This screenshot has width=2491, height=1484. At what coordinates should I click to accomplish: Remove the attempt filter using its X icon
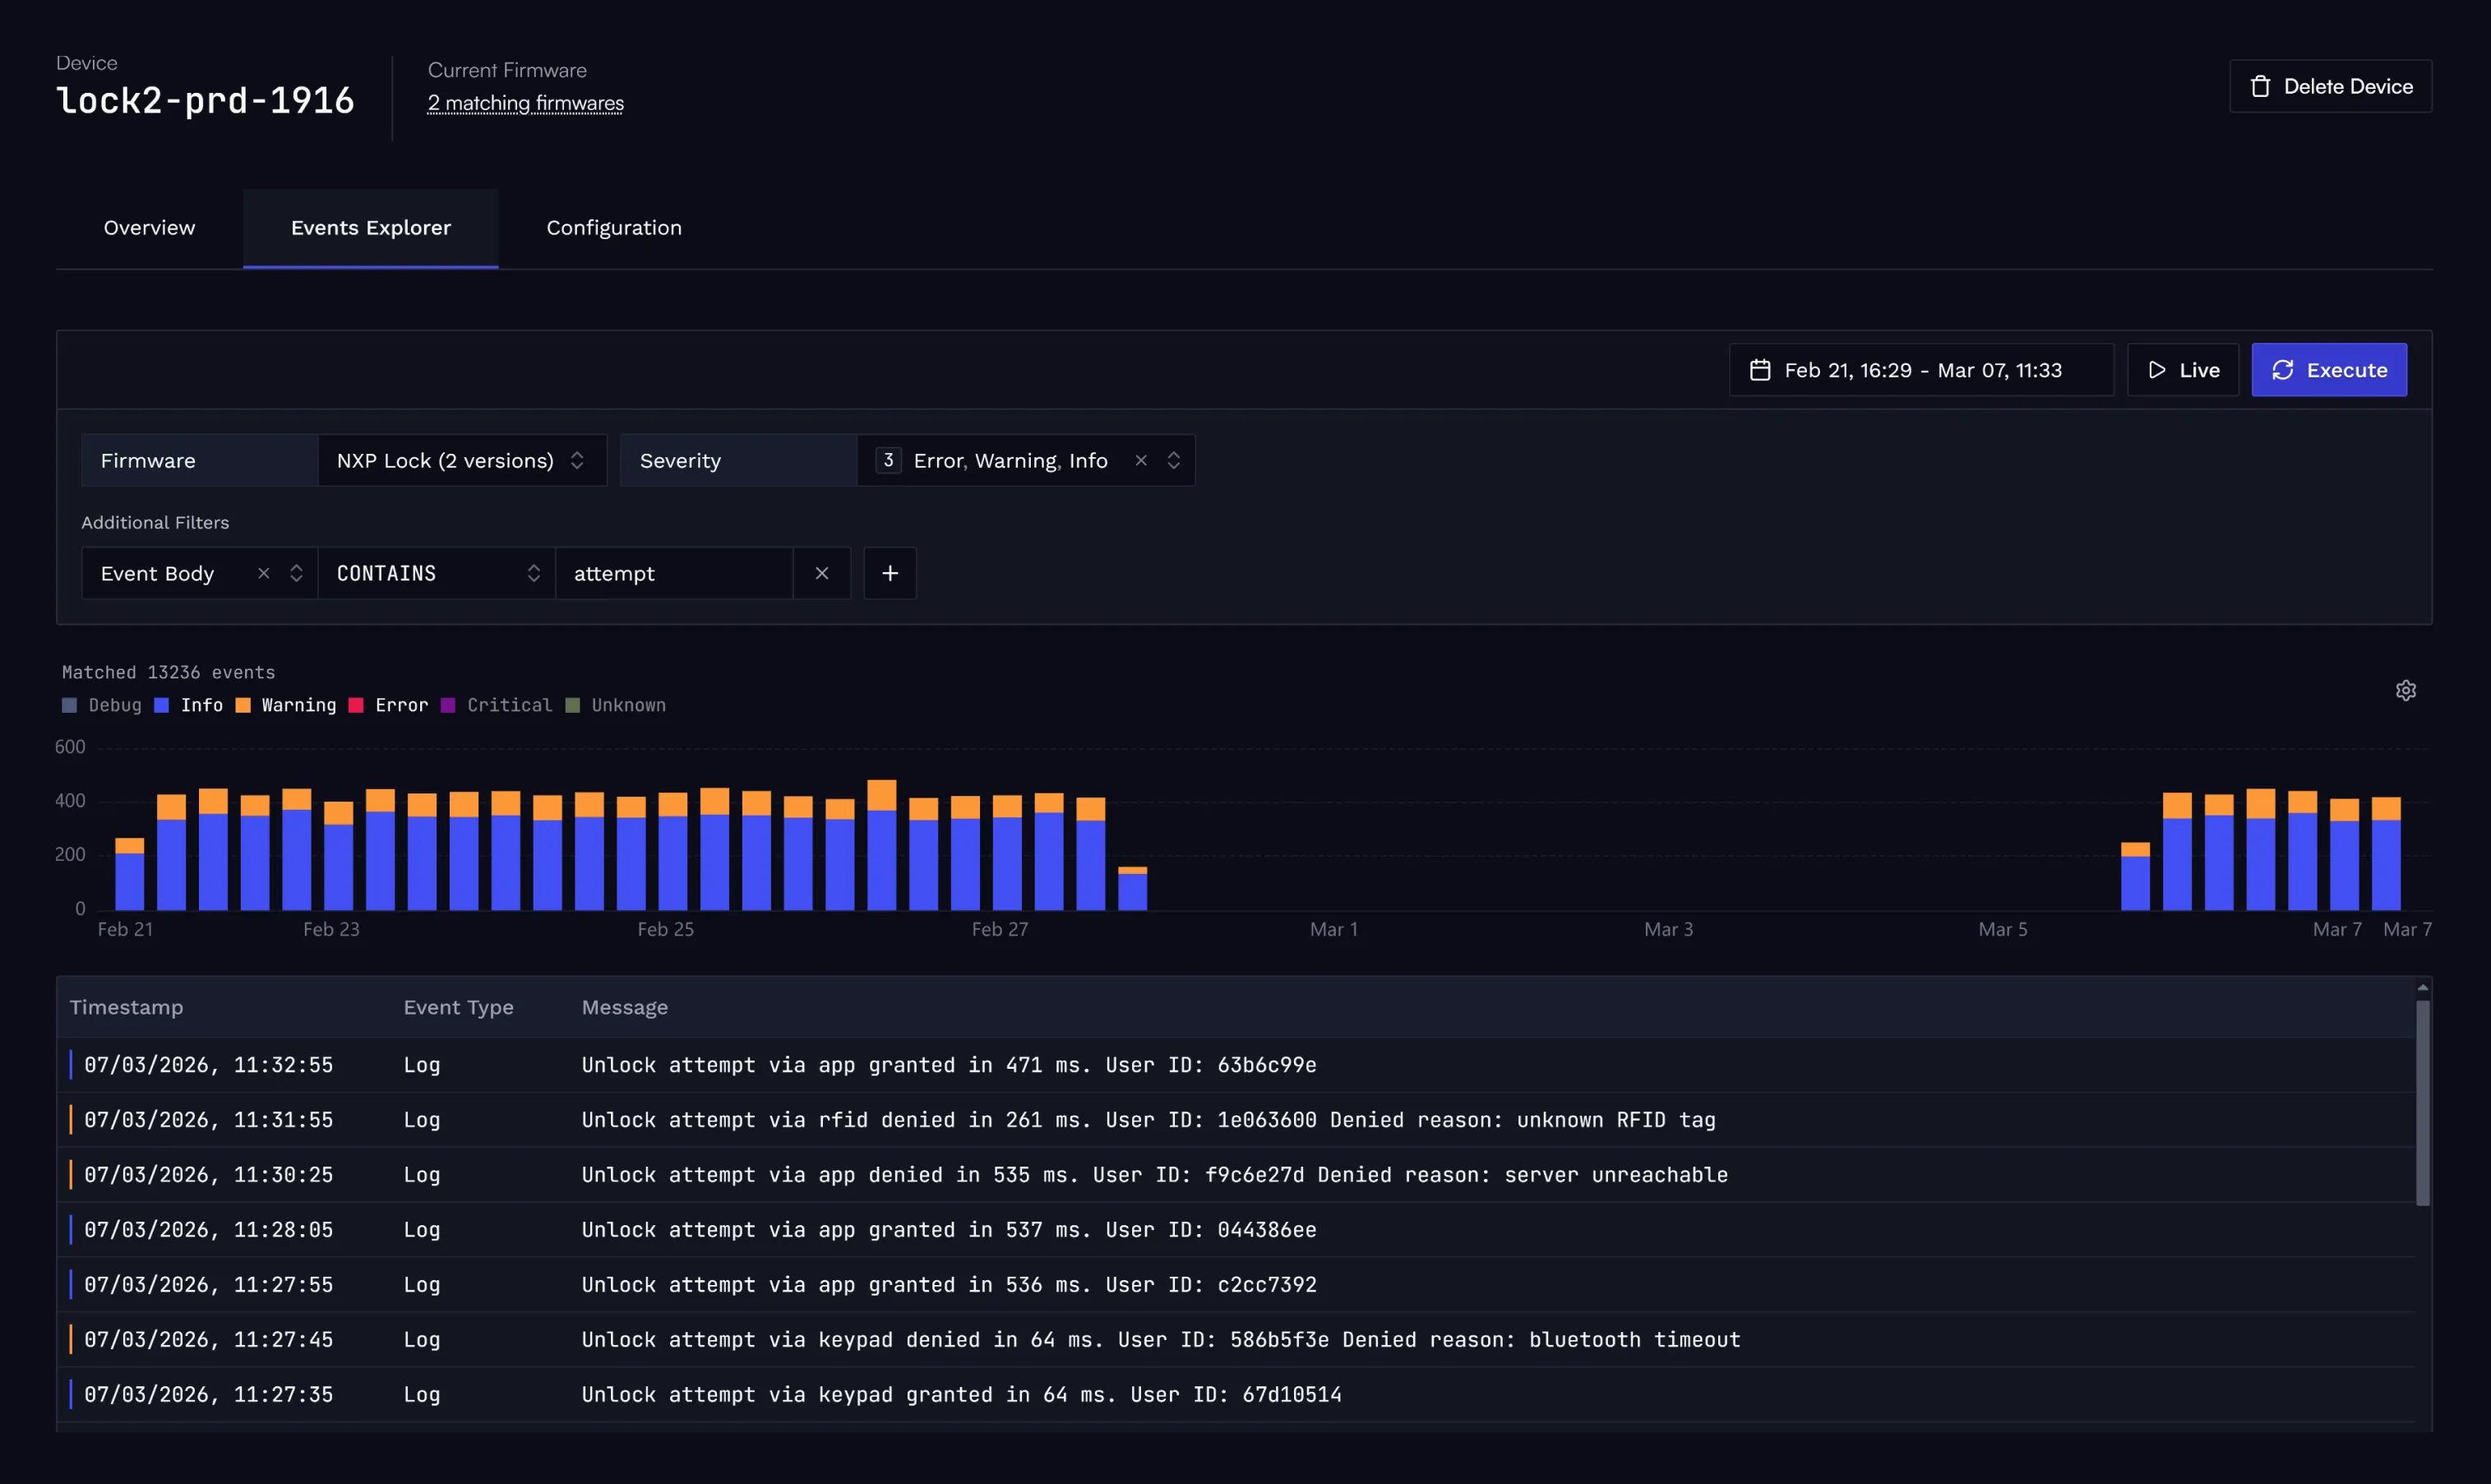[x=822, y=573]
